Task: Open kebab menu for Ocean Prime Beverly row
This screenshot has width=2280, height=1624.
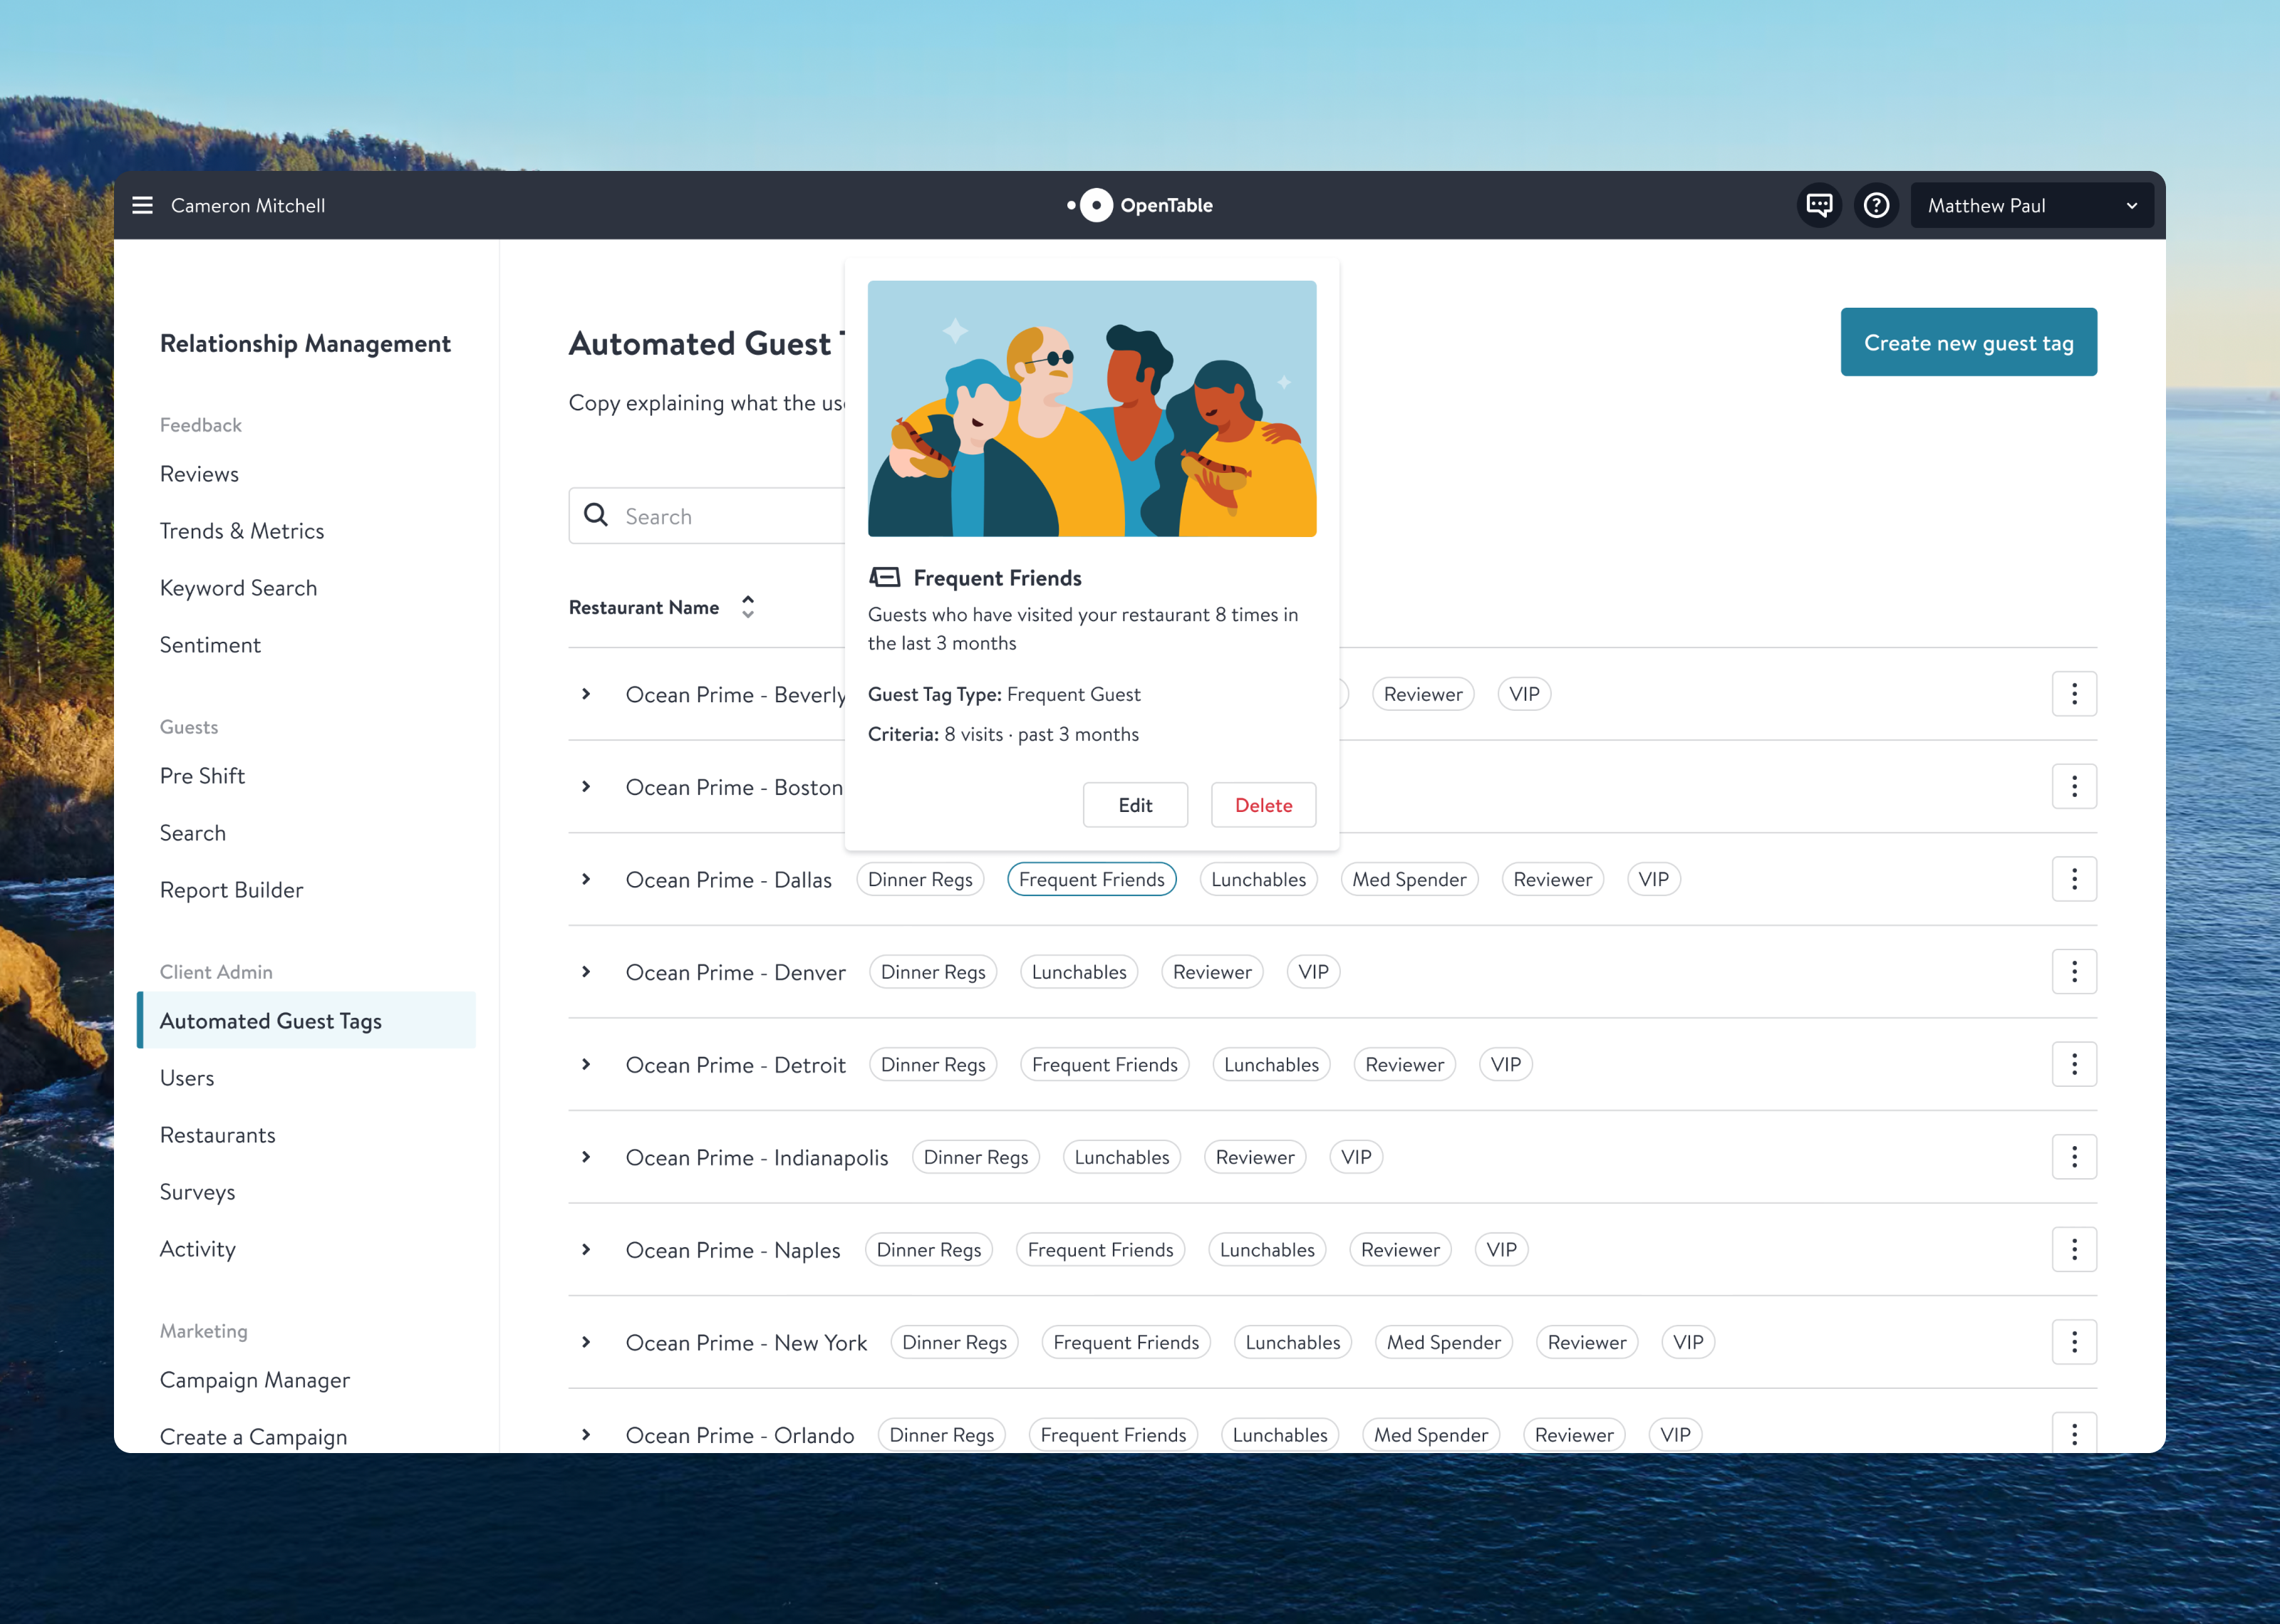Action: (2074, 694)
